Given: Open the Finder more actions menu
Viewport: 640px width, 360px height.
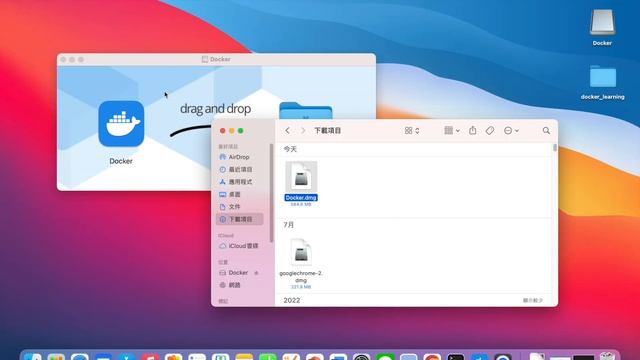Looking at the screenshot, I should click(511, 131).
